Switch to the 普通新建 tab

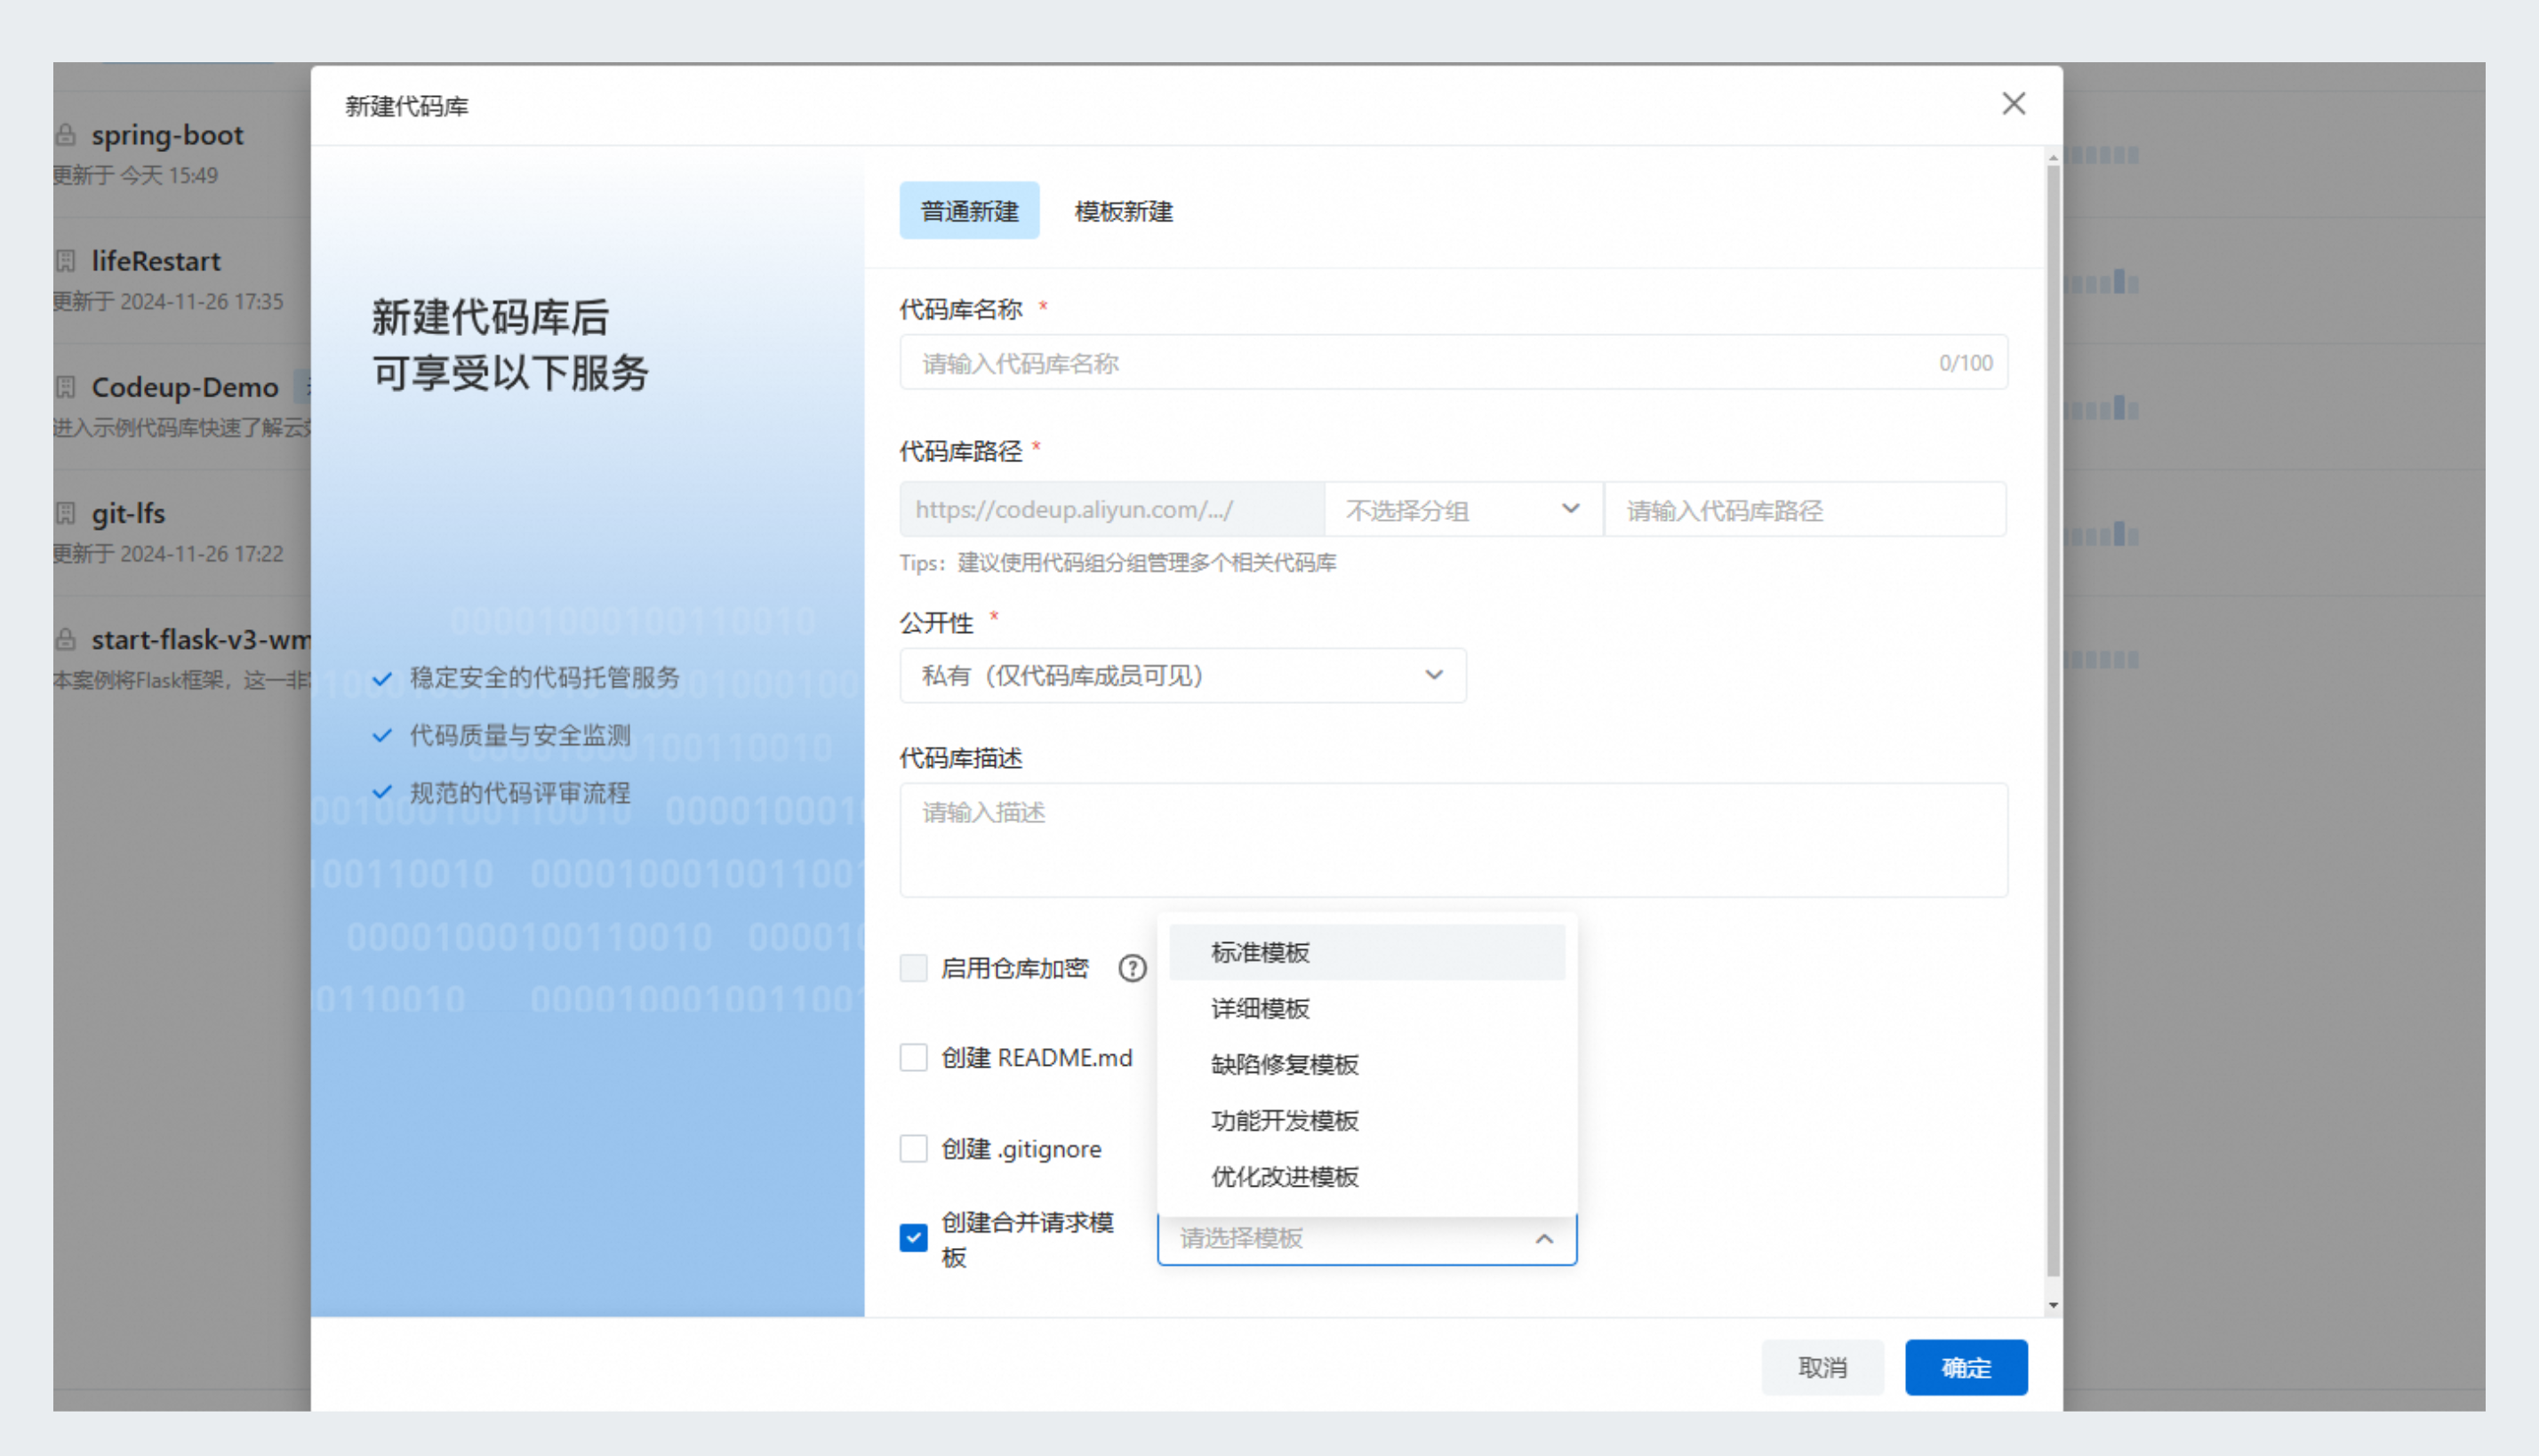969,211
